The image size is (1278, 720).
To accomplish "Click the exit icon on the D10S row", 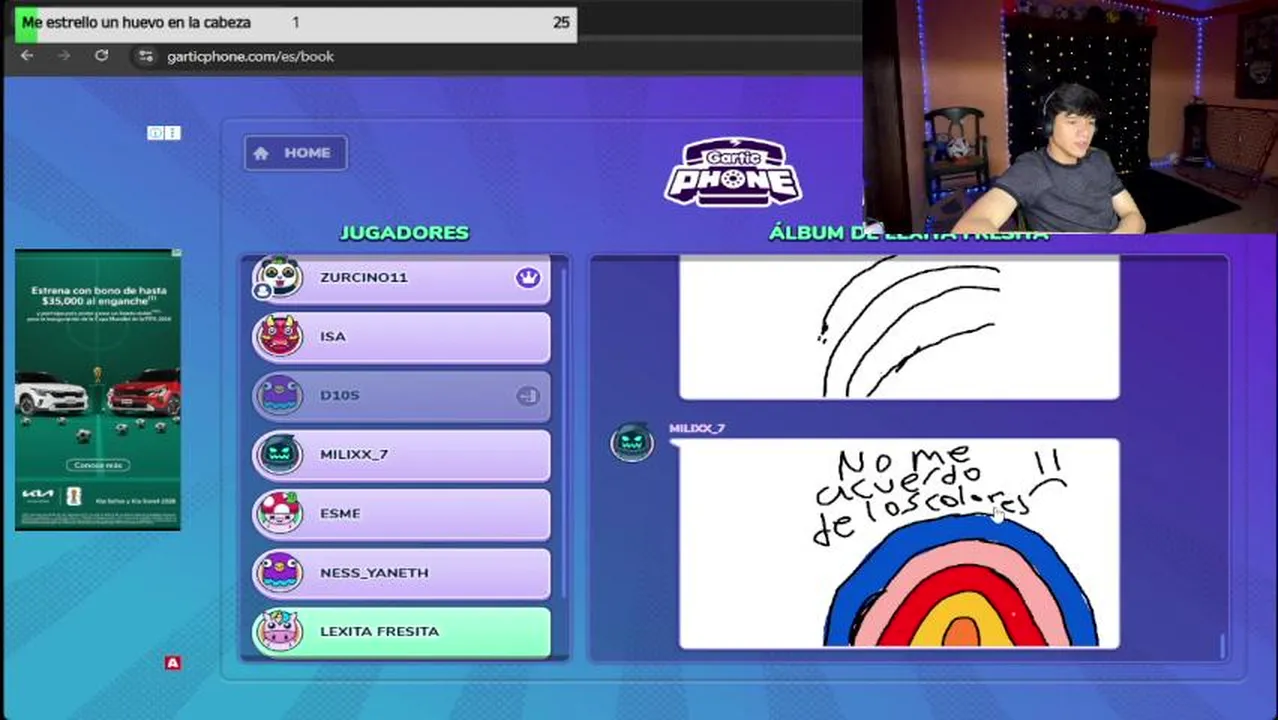I will [527, 396].
